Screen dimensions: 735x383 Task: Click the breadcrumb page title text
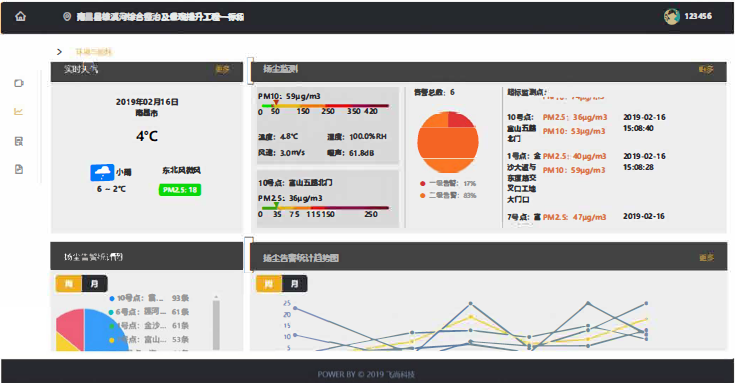point(94,52)
